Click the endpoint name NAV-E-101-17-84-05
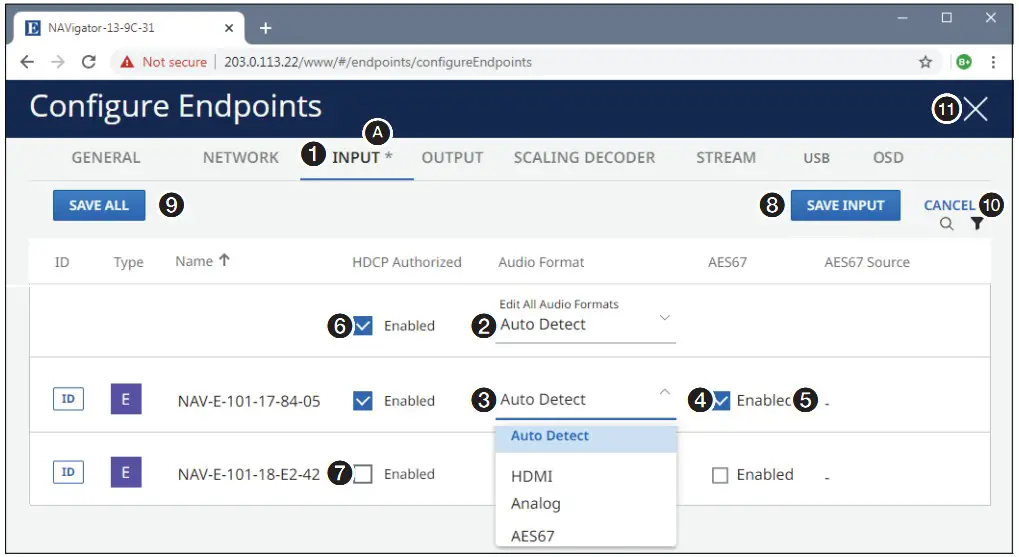Screen dimensions: 1019x557 tap(249, 401)
